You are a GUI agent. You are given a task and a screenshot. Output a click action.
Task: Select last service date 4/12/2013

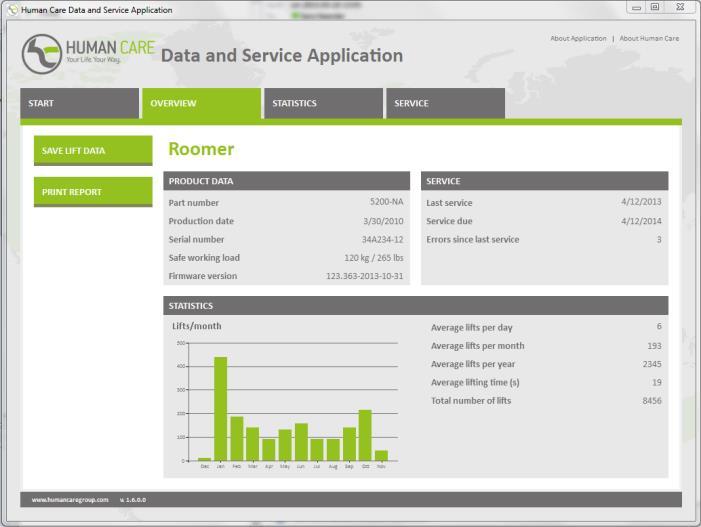coord(641,202)
